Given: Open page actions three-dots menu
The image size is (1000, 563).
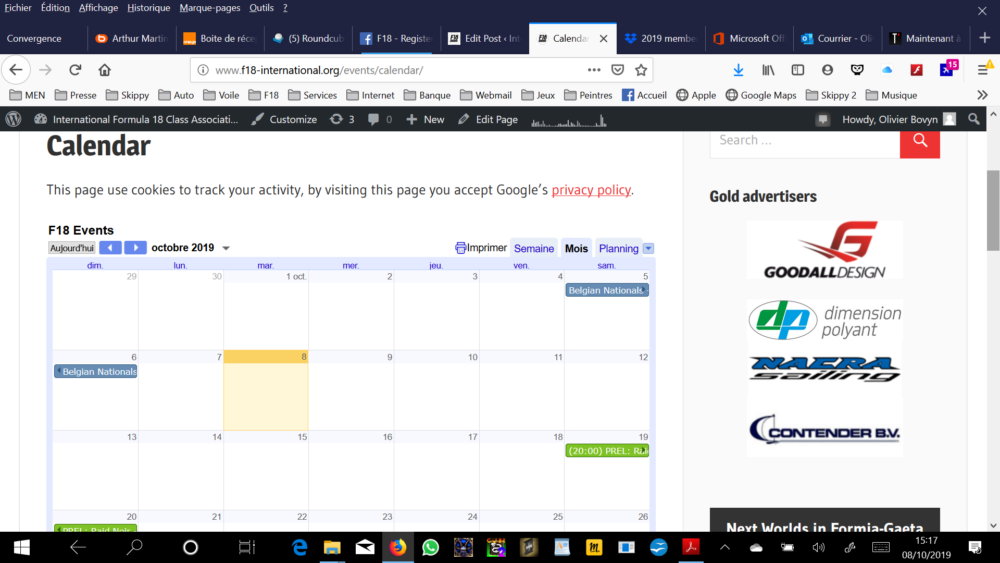Looking at the screenshot, I should pyautogui.click(x=594, y=70).
